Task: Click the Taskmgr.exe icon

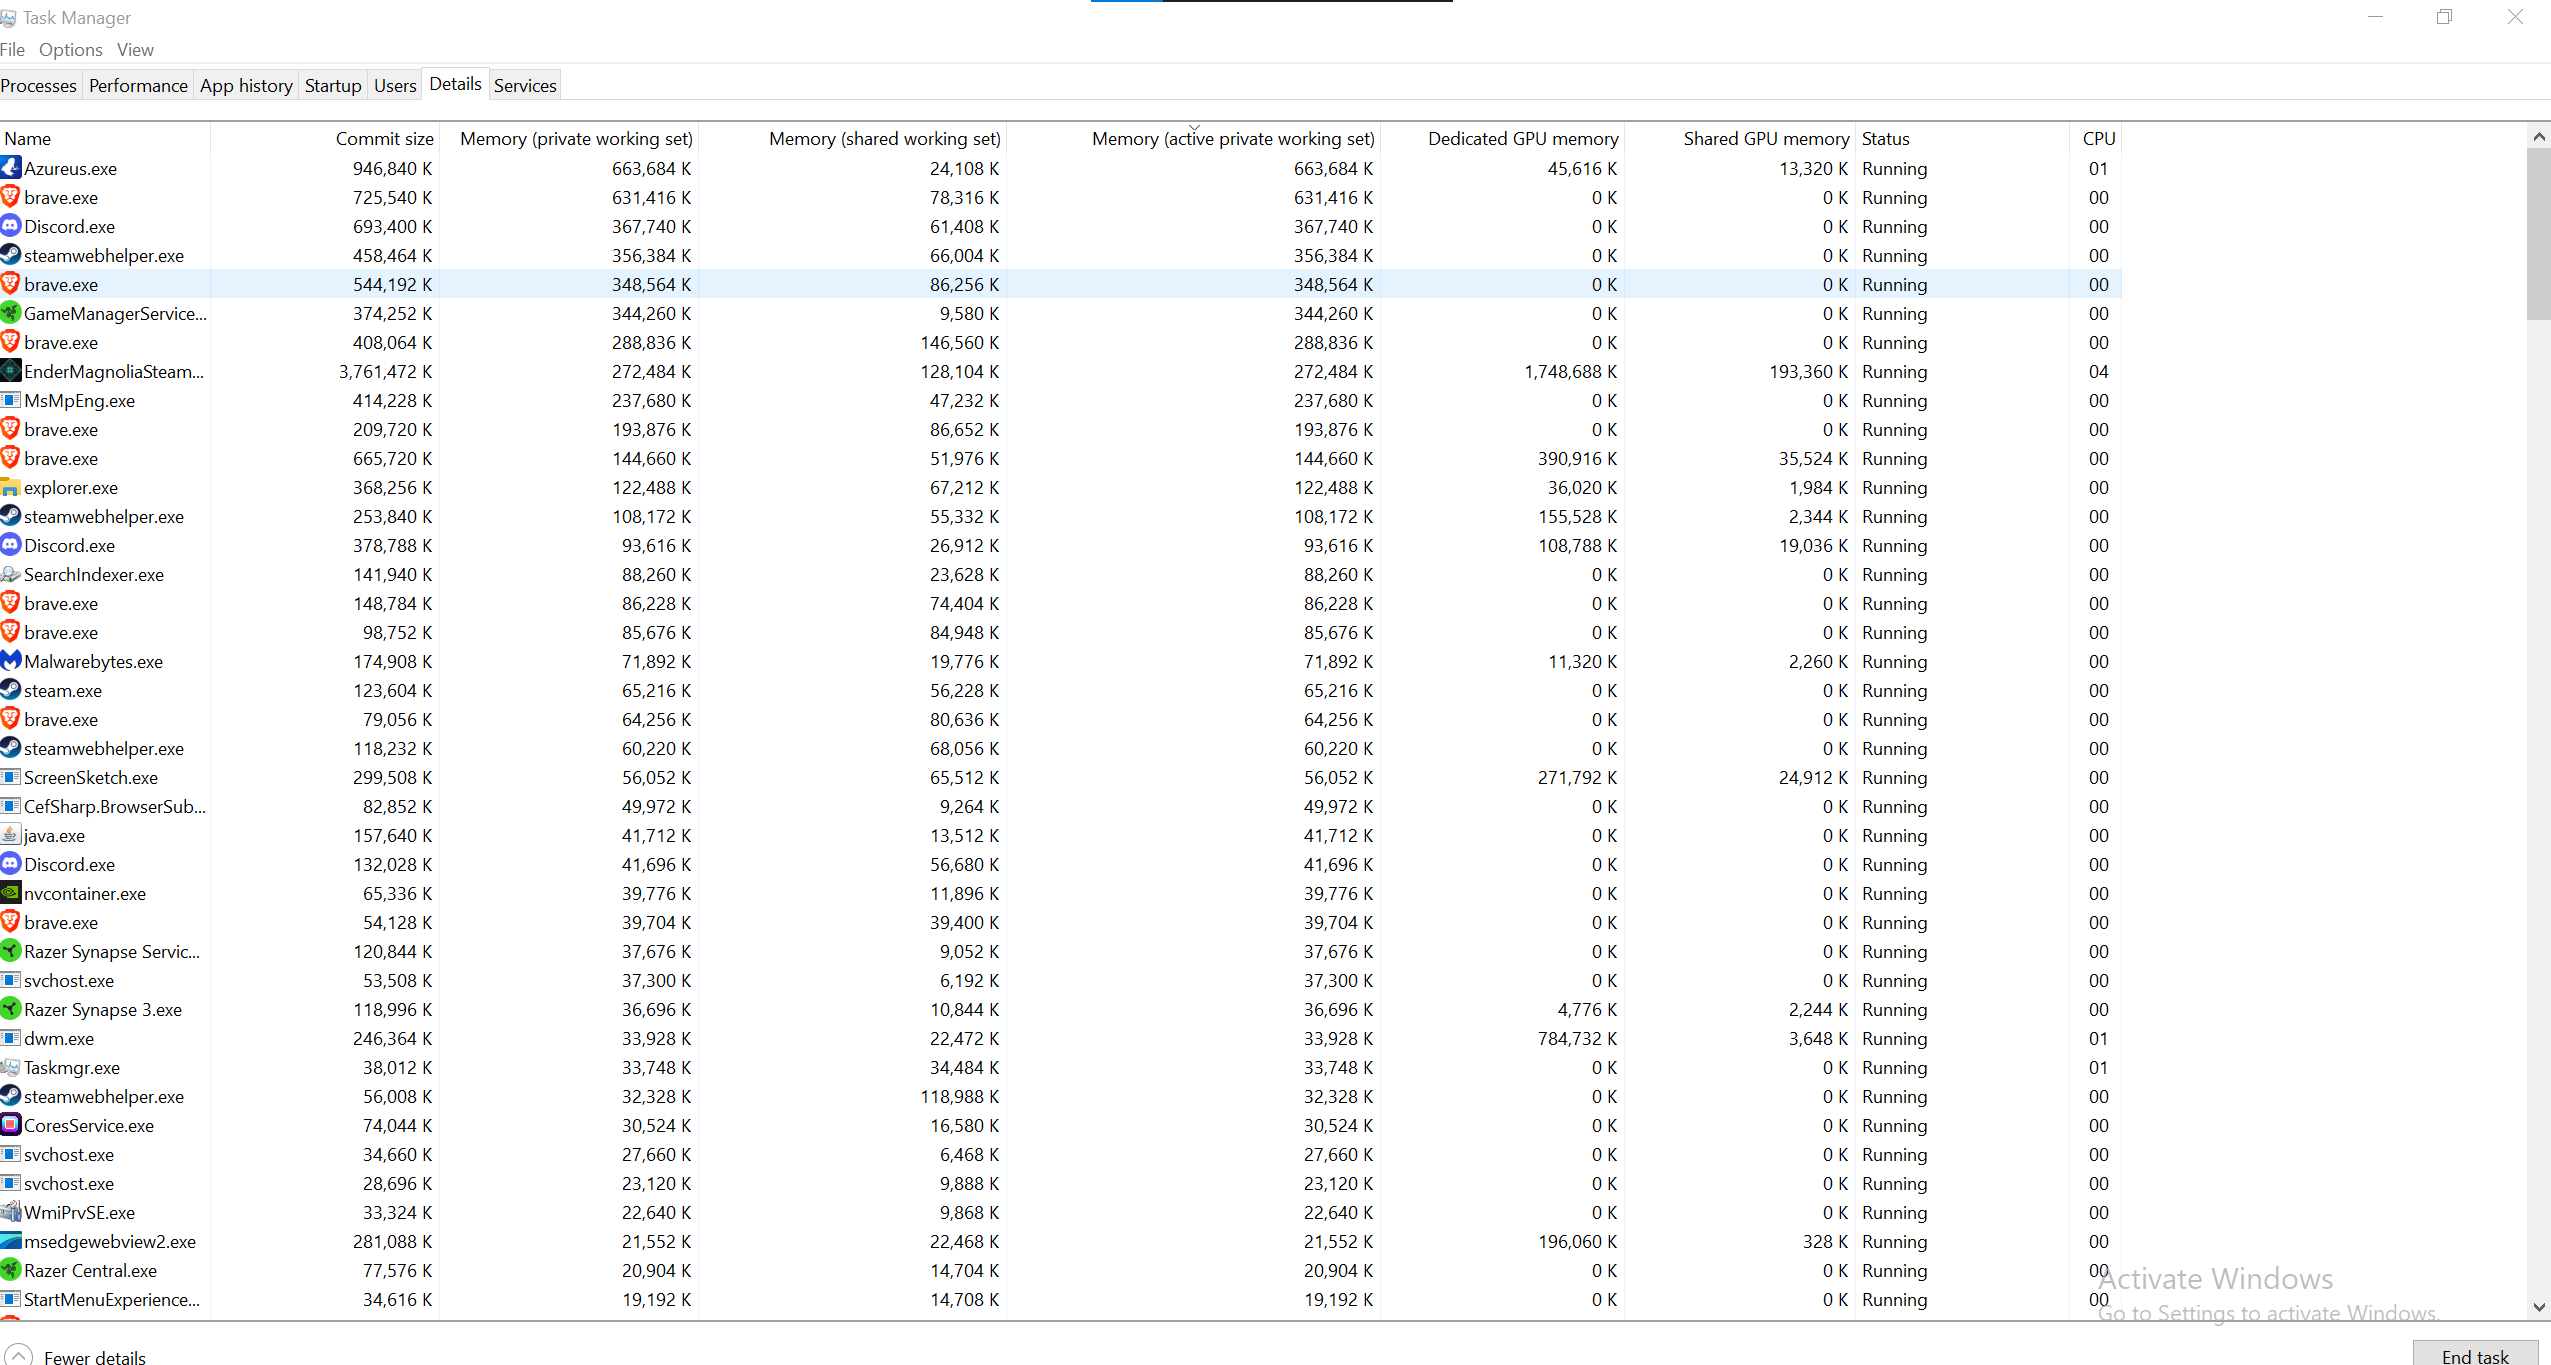Action: click(11, 1067)
